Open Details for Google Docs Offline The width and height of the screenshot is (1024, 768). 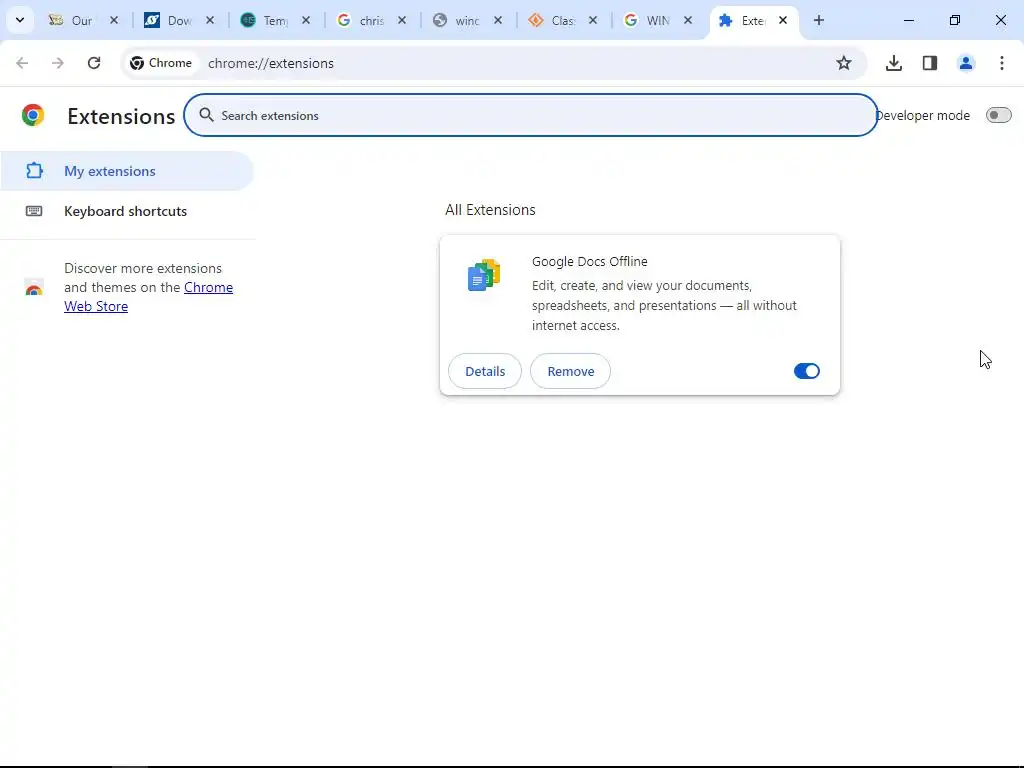[485, 371]
